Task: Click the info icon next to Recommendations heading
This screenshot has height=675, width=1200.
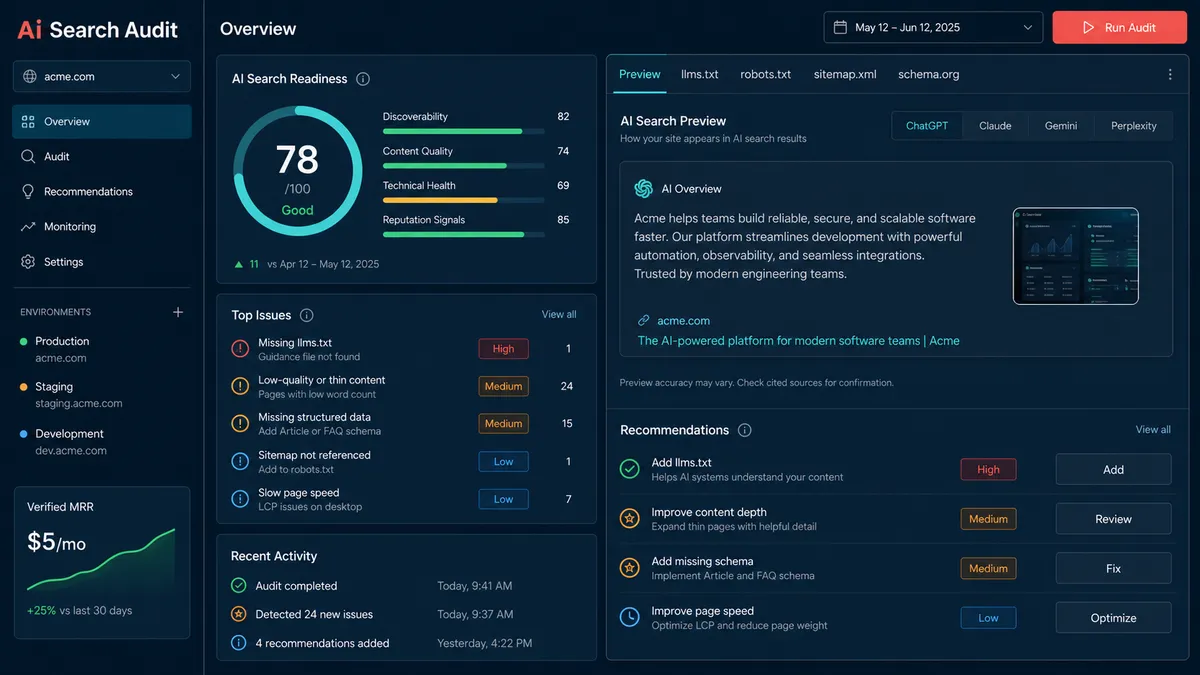Action: click(744, 430)
